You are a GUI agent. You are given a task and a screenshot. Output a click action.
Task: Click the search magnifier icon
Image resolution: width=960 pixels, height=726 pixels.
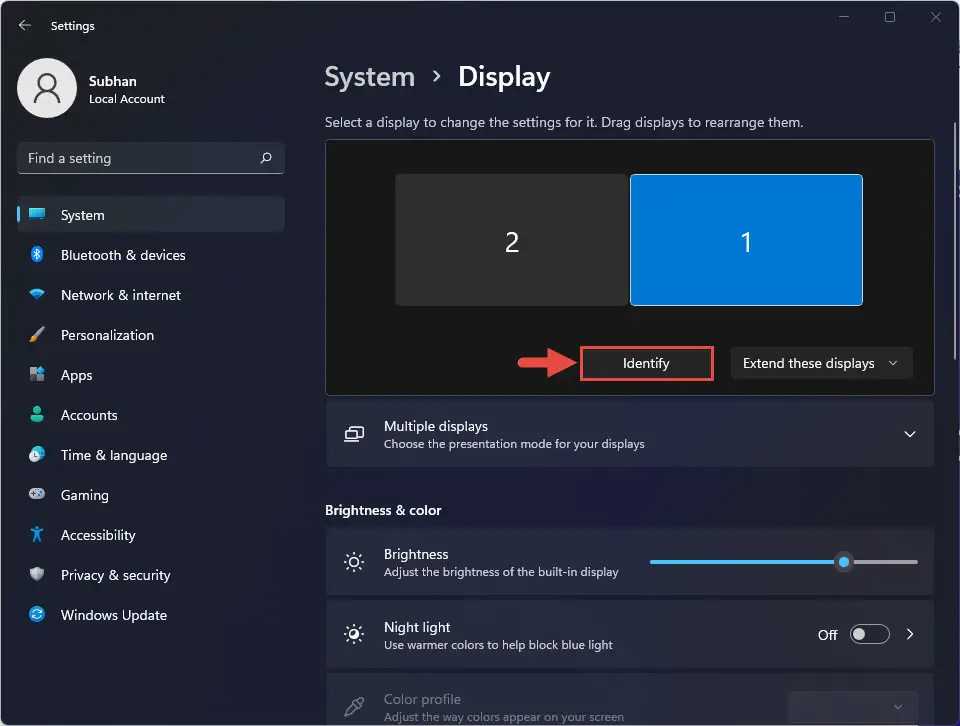tap(265, 158)
